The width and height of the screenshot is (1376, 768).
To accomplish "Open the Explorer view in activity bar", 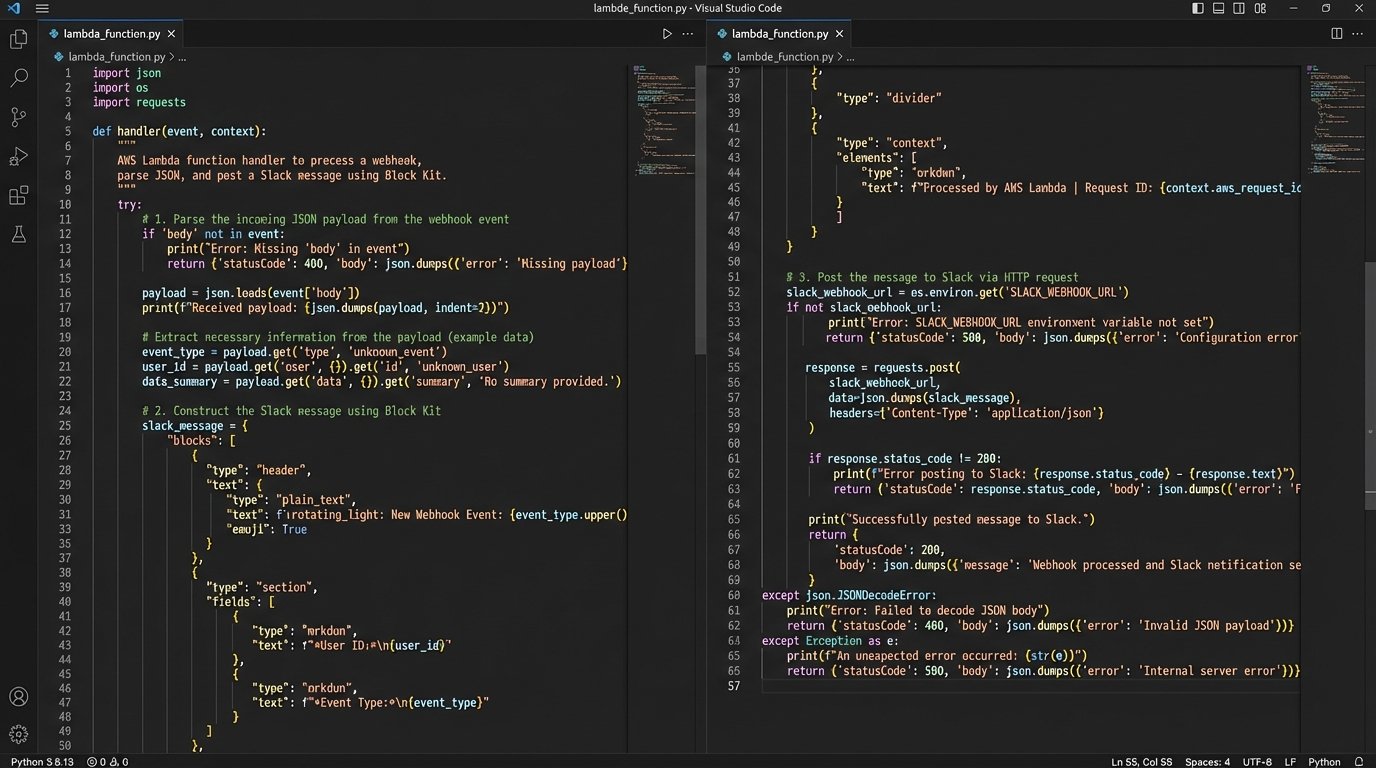I will [x=18, y=39].
